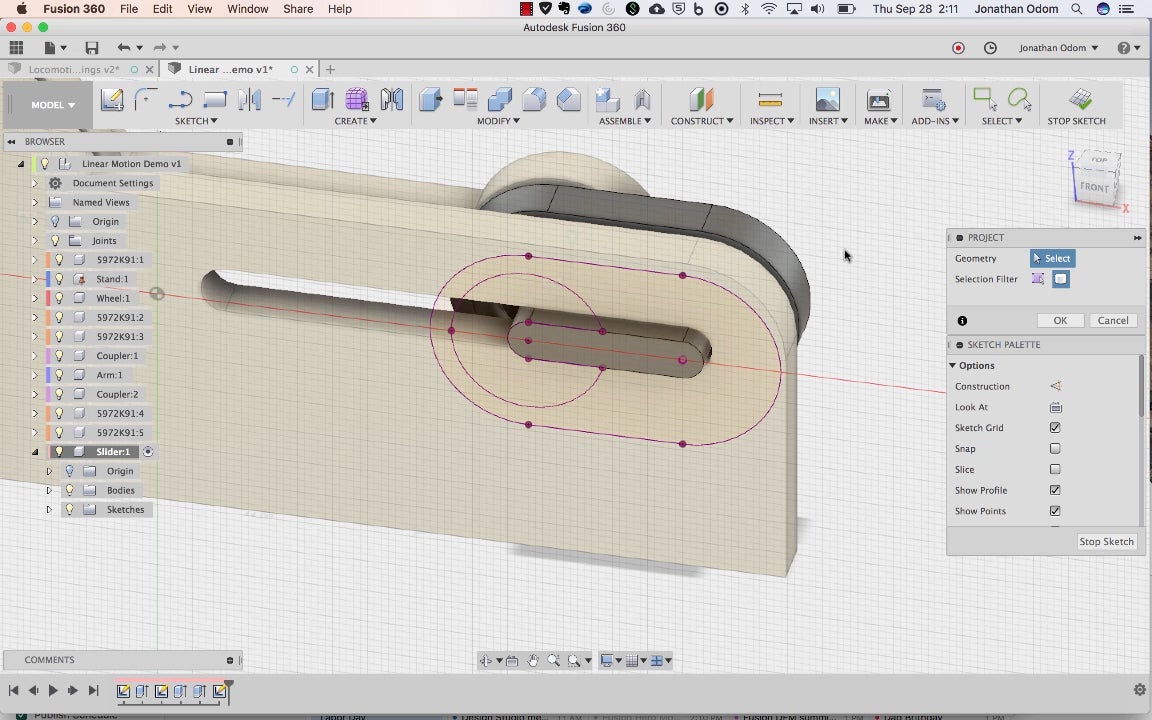Click OK in the Project dialog
This screenshot has width=1152, height=720.
1060,321
